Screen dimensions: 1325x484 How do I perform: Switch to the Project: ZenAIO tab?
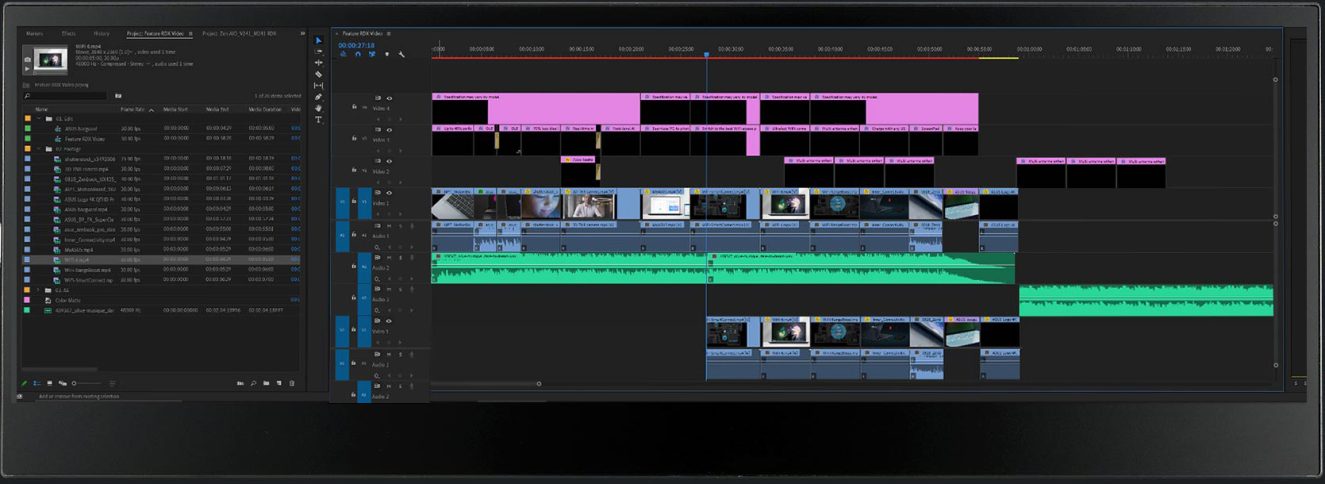[x=239, y=33]
